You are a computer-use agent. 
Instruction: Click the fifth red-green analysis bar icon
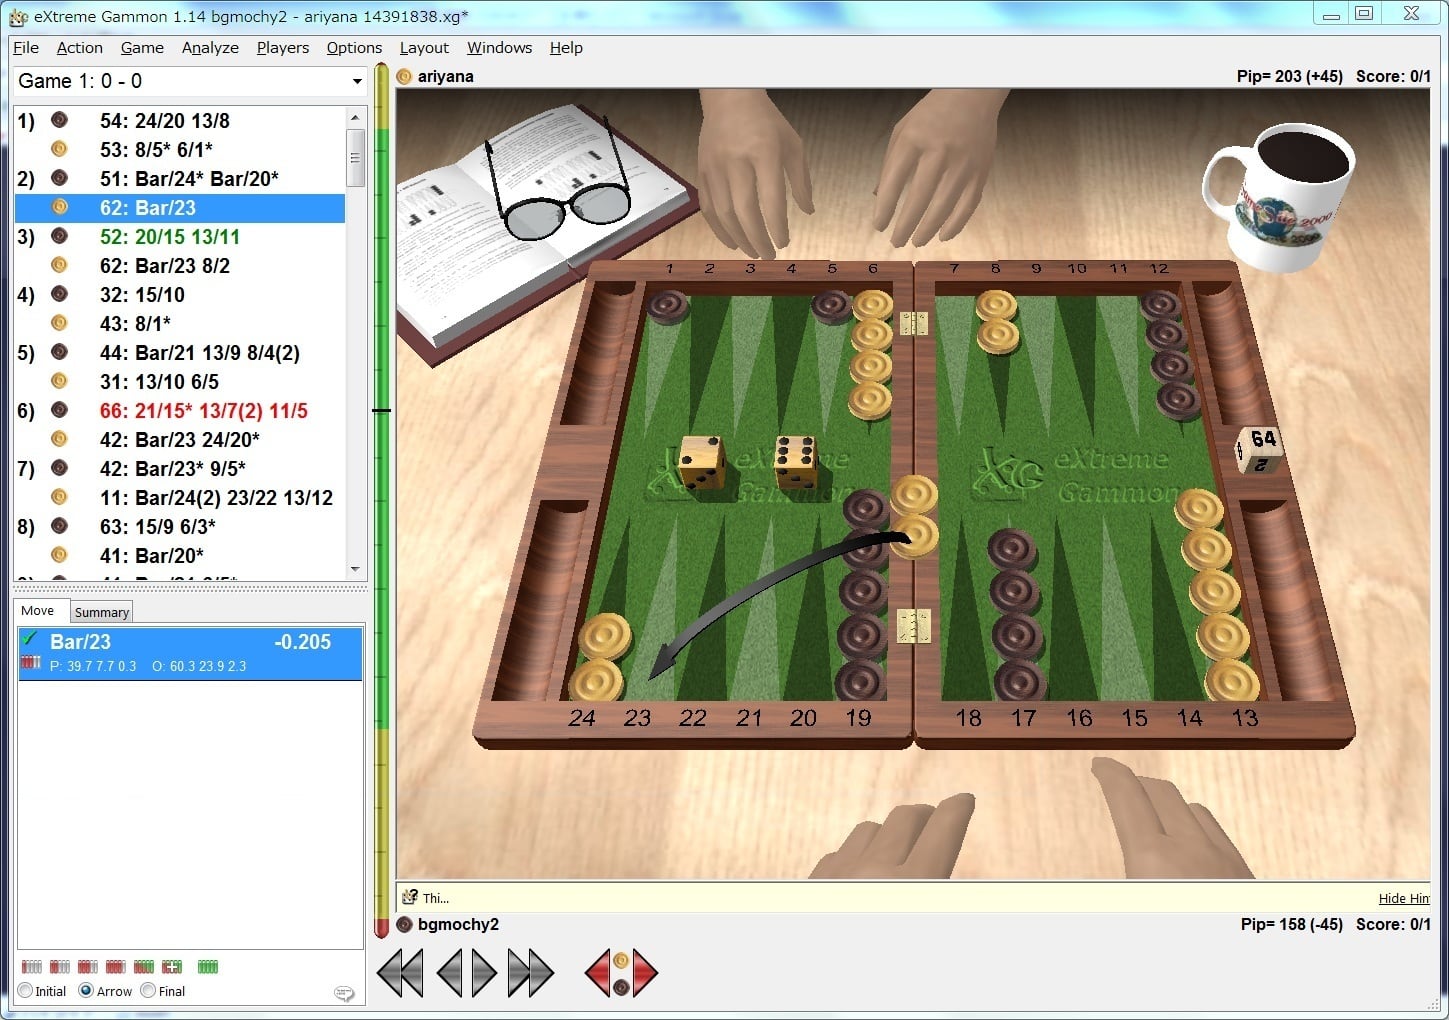[x=144, y=967]
